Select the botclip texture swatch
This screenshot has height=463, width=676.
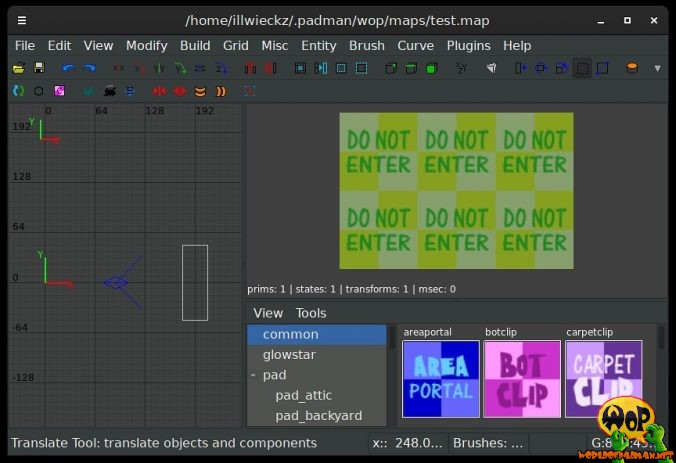[521, 379]
